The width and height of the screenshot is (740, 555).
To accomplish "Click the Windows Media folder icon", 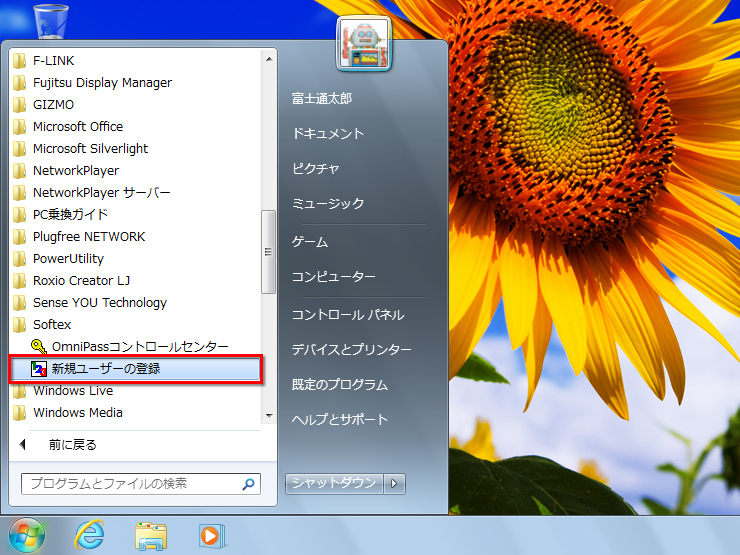I will click(20, 413).
